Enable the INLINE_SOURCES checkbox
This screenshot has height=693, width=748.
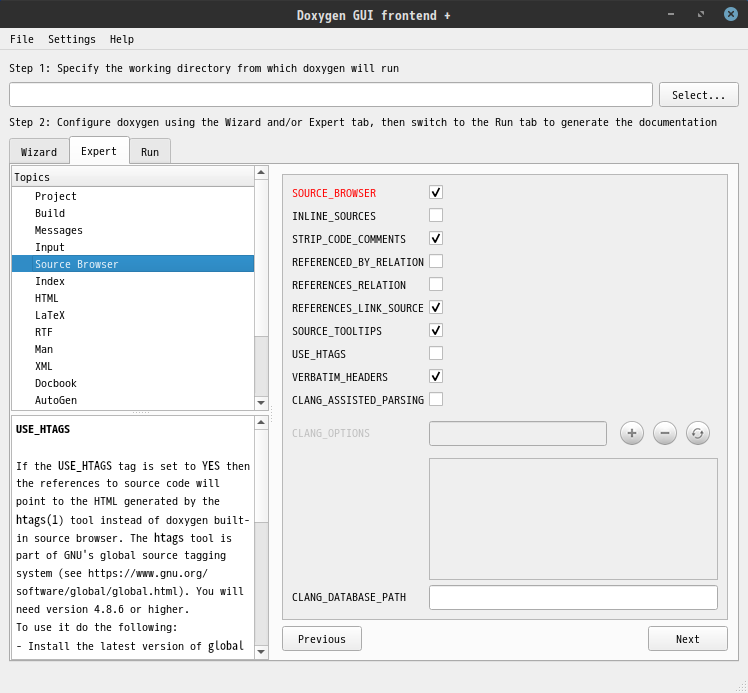[x=436, y=215]
